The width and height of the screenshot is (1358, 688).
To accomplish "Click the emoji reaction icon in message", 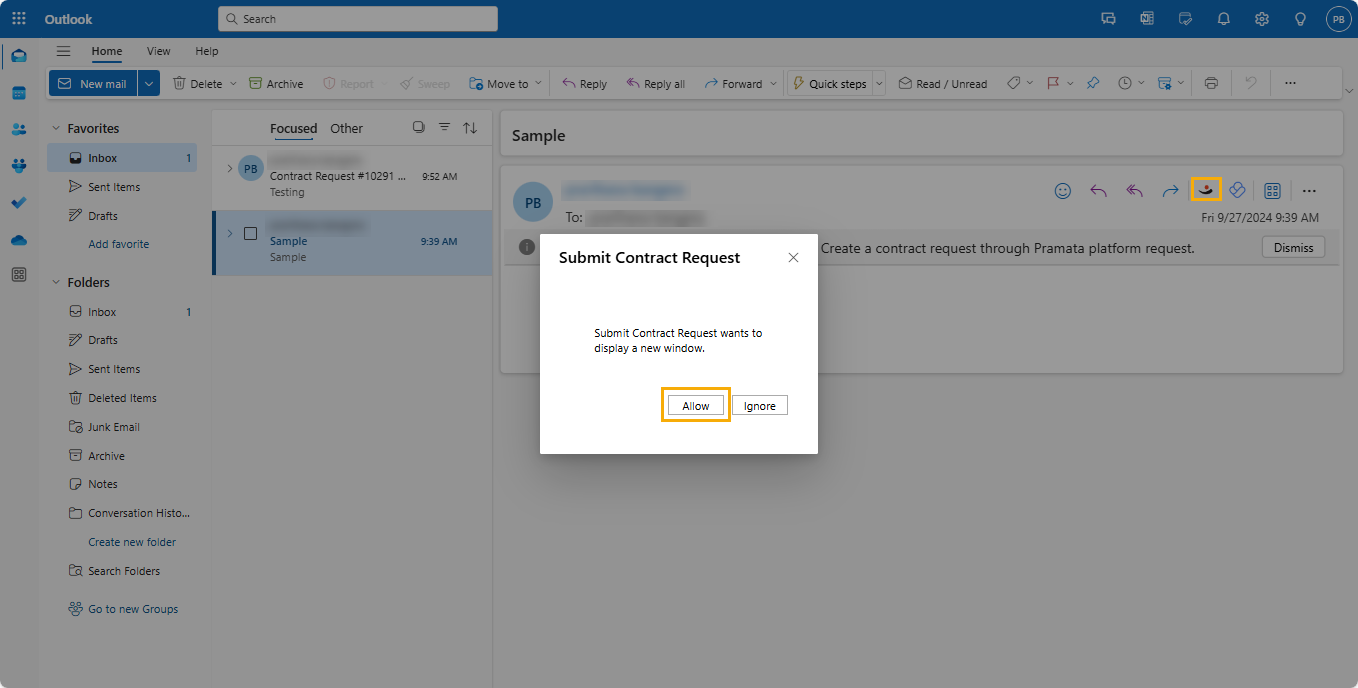I will click(x=1063, y=191).
